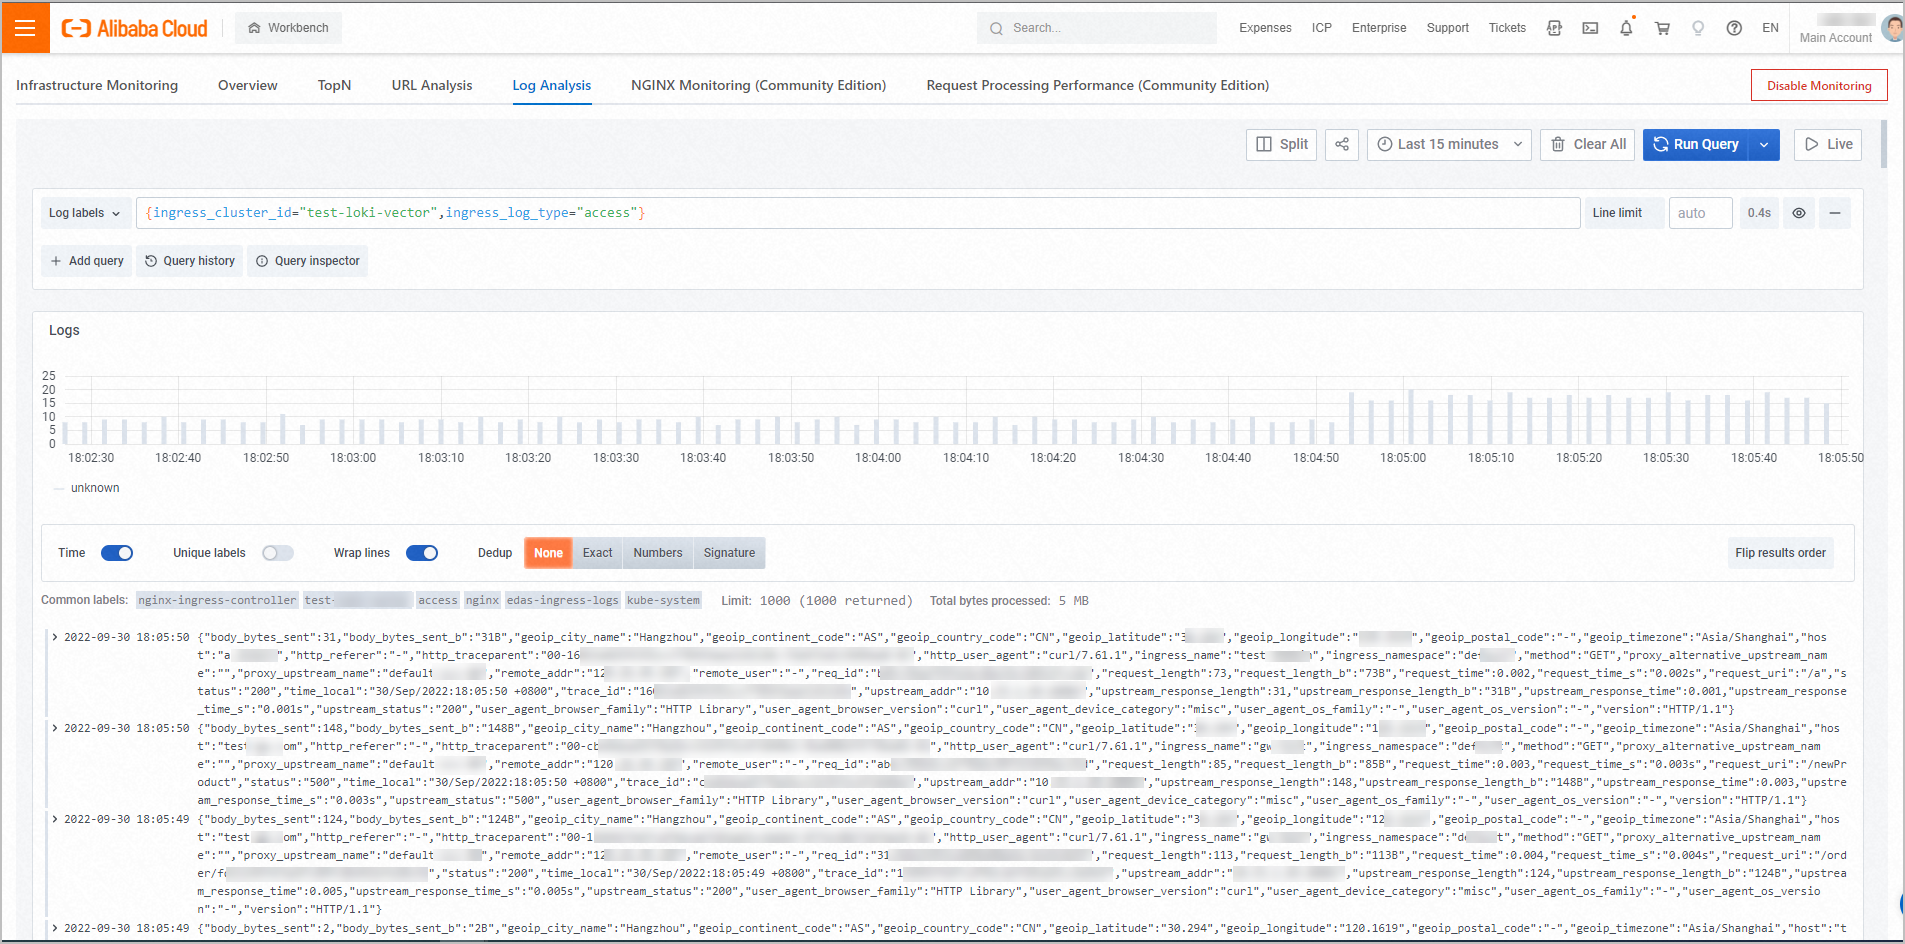Image resolution: width=1905 pixels, height=944 pixels.
Task: Remove the query with minus icon
Action: pyautogui.click(x=1835, y=213)
